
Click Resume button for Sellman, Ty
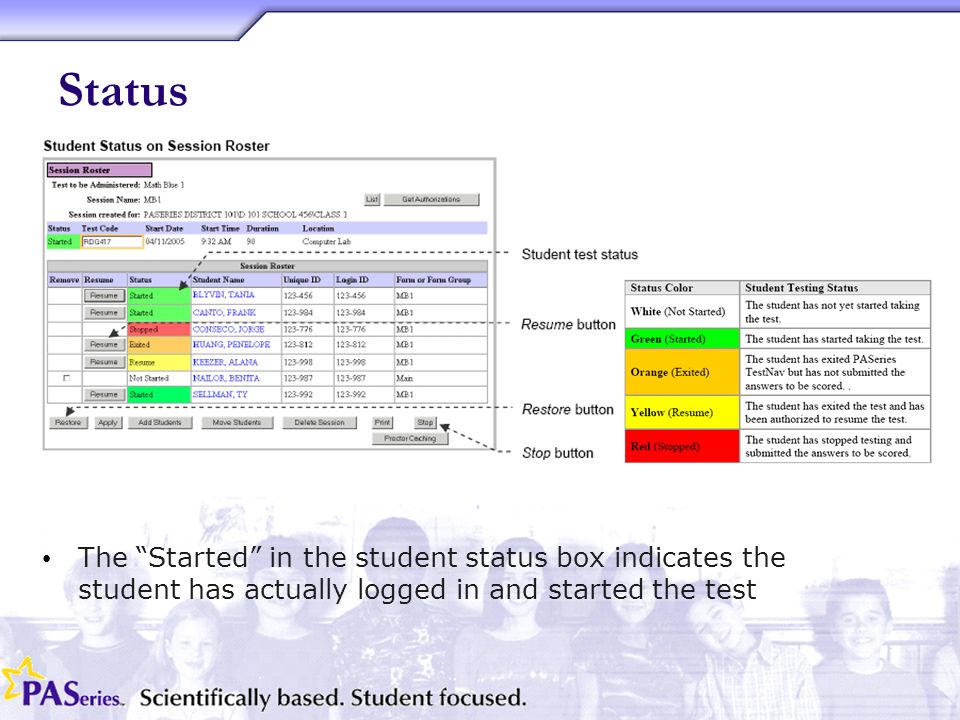pos(104,395)
